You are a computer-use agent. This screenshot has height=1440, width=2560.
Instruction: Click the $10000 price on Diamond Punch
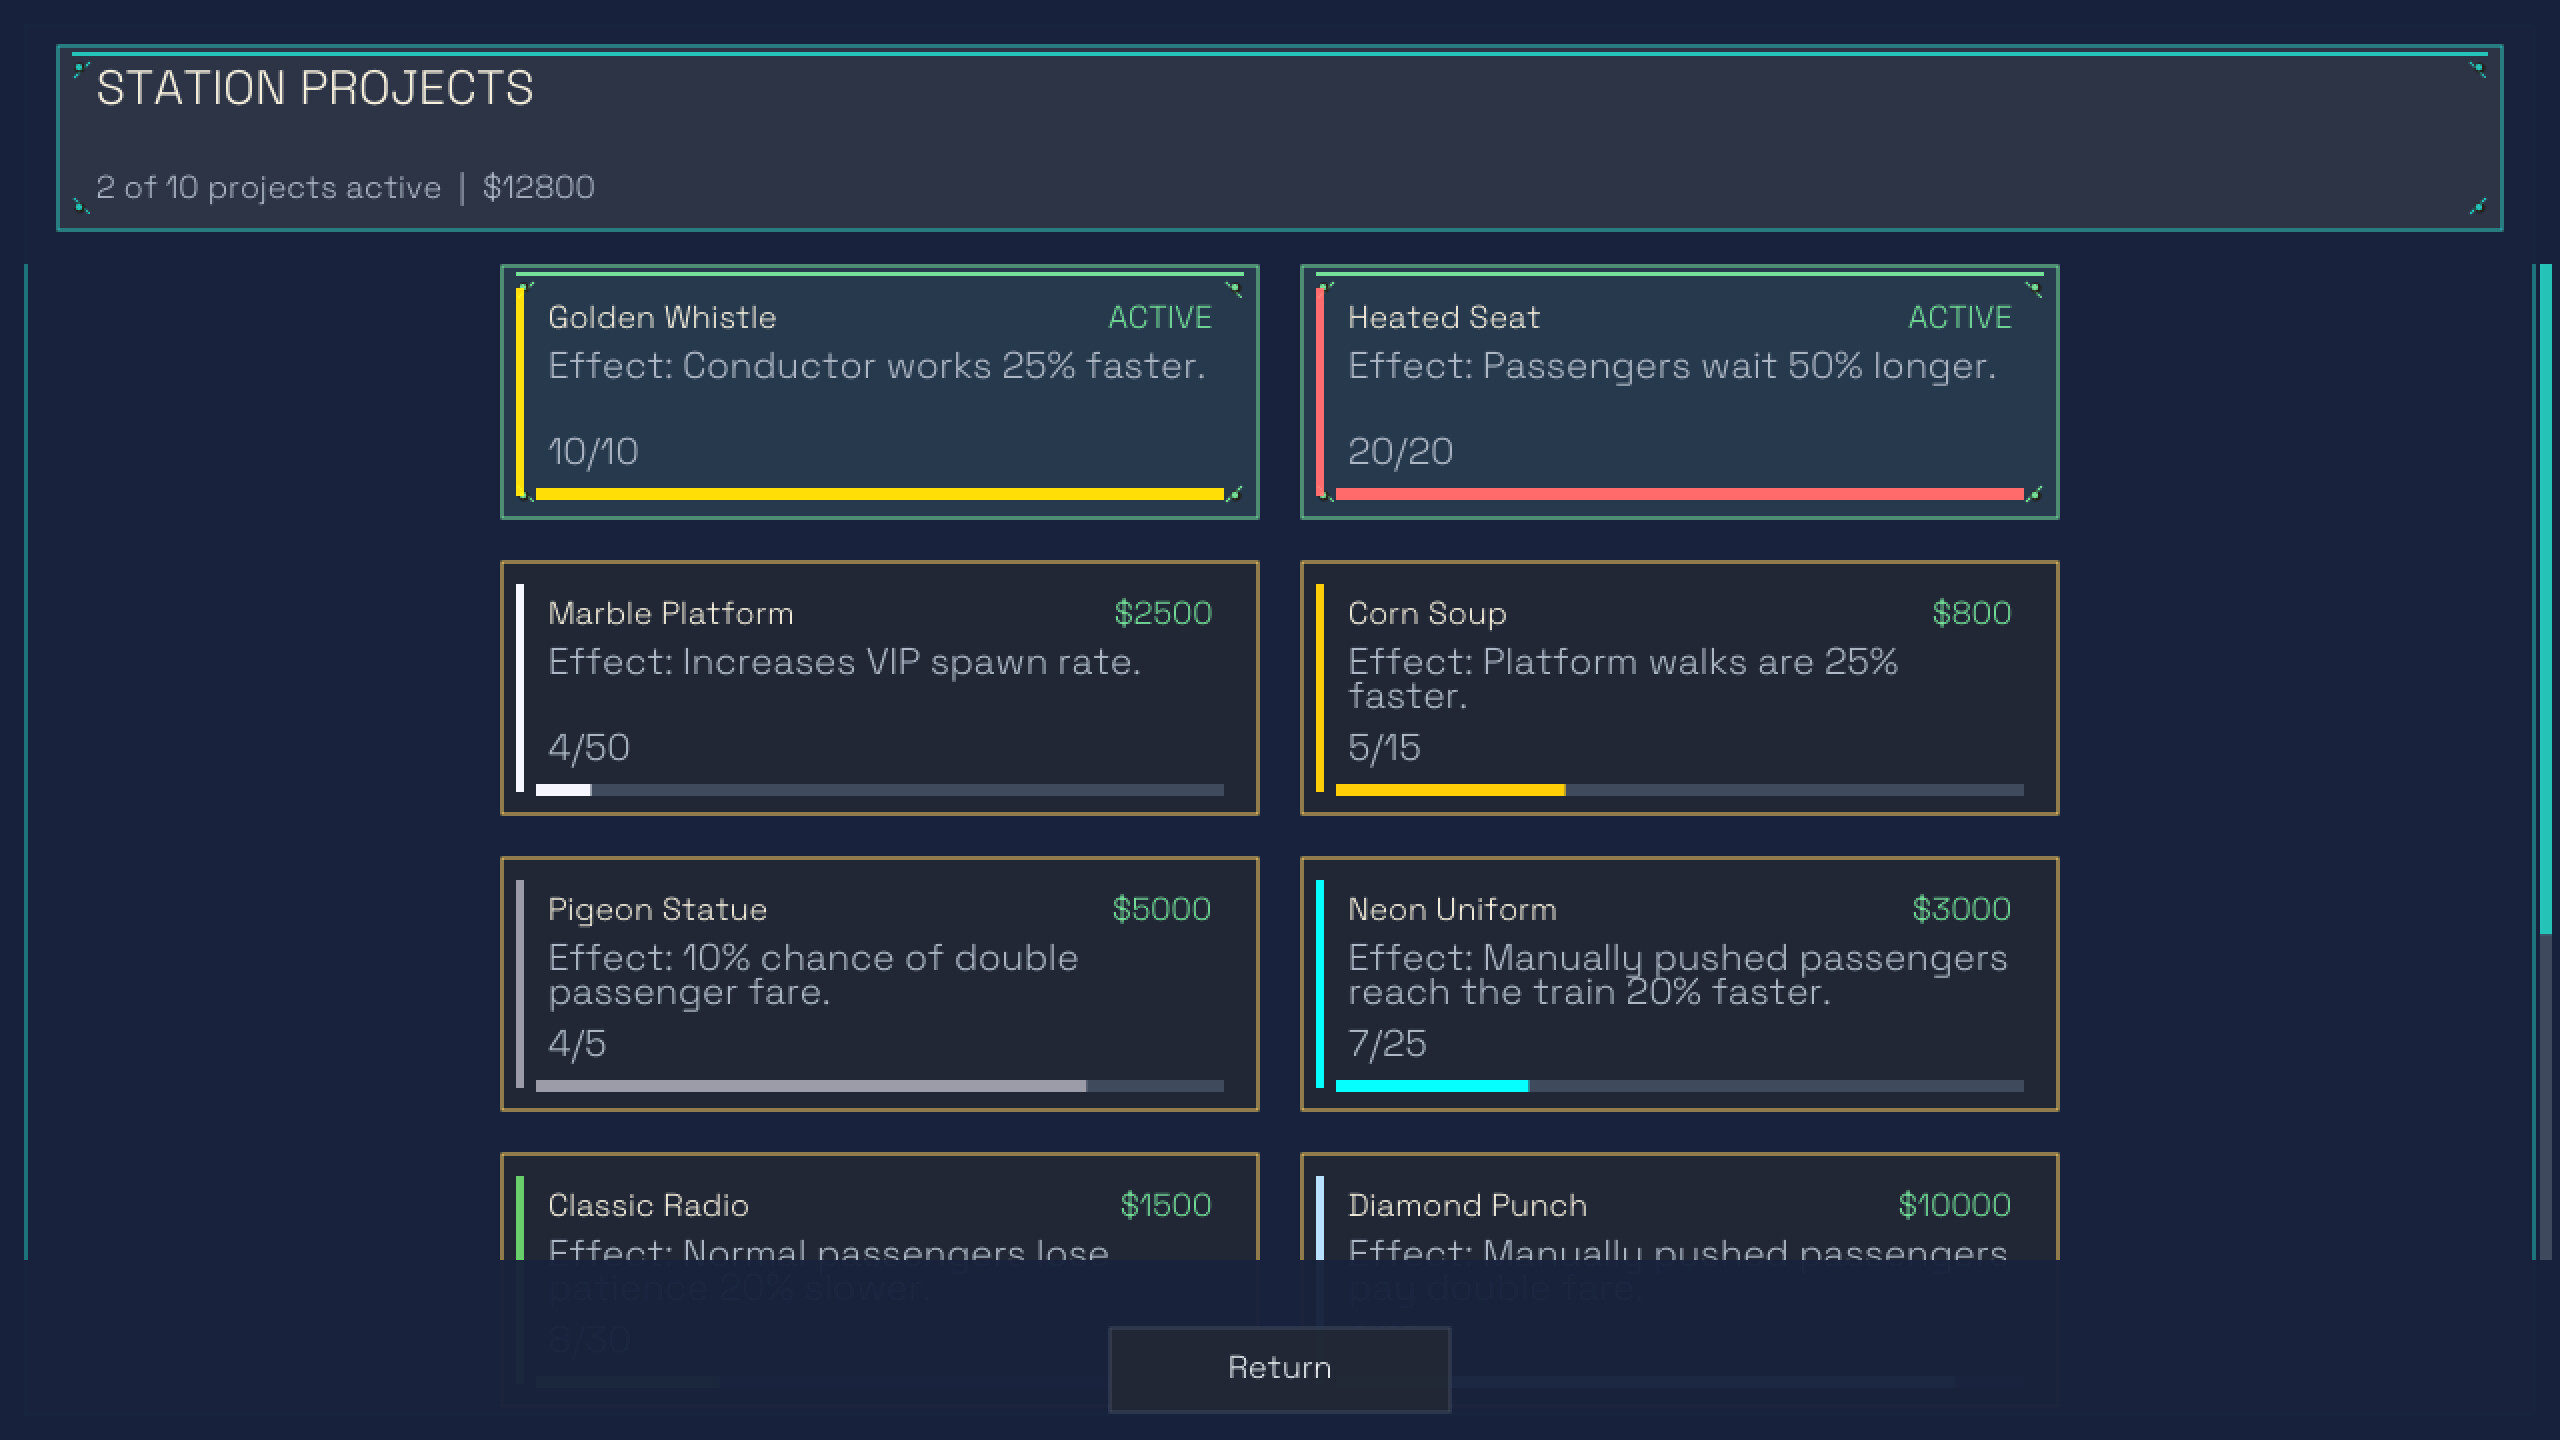click(1954, 1205)
